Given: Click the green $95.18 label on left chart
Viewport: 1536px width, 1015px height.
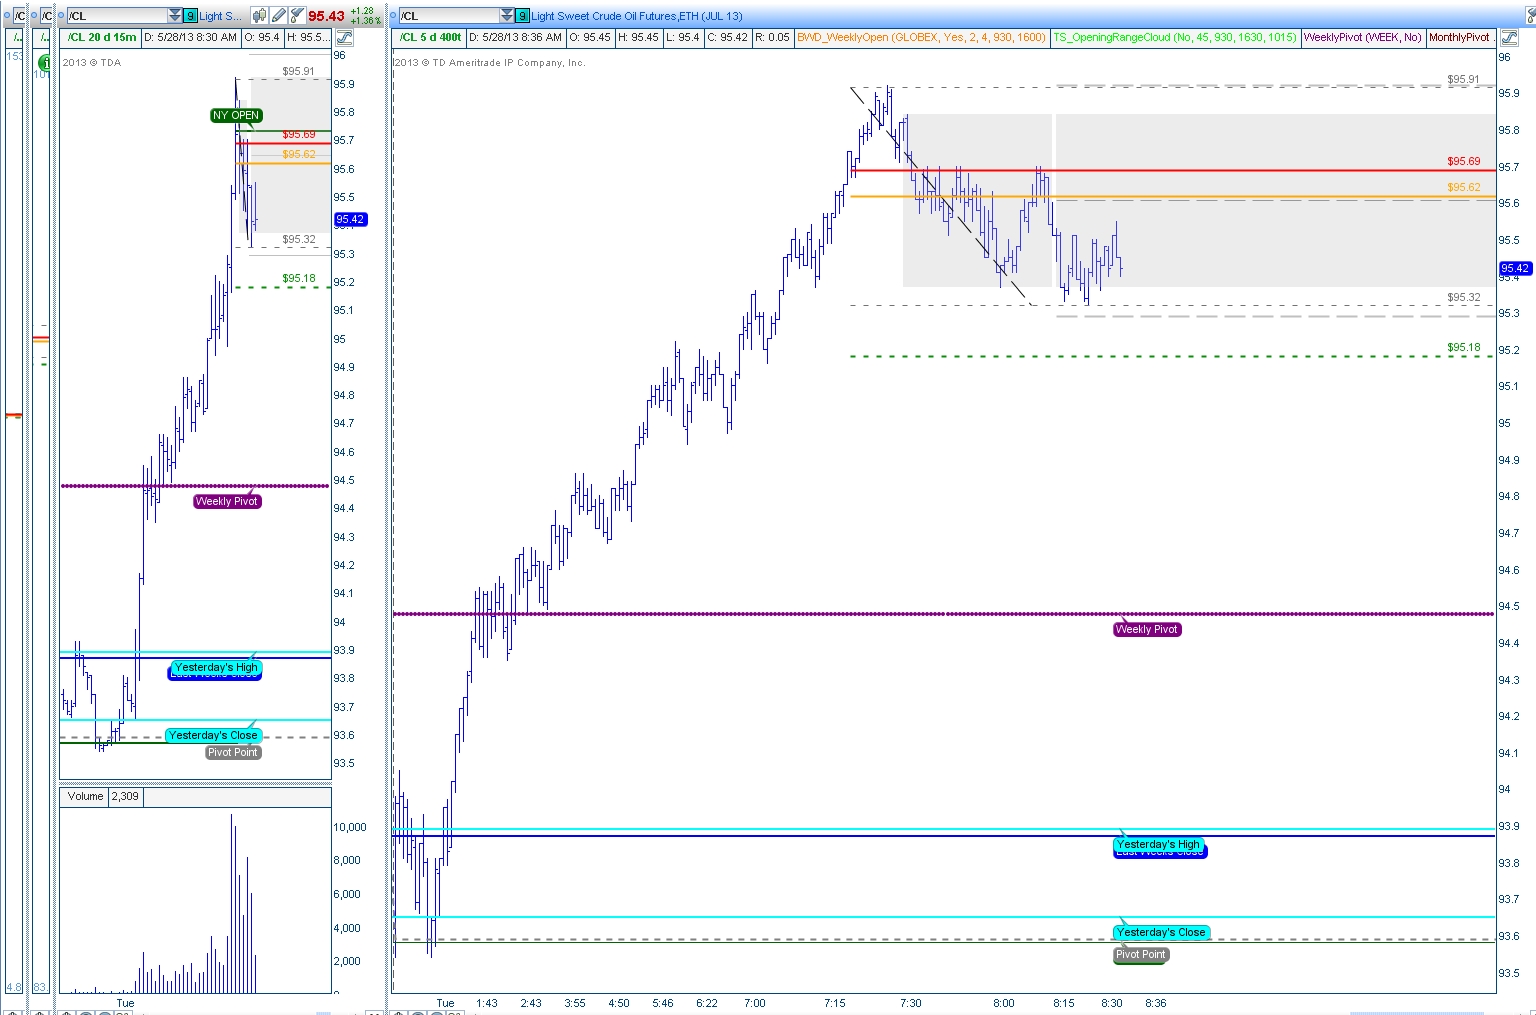Looking at the screenshot, I should [x=299, y=278].
